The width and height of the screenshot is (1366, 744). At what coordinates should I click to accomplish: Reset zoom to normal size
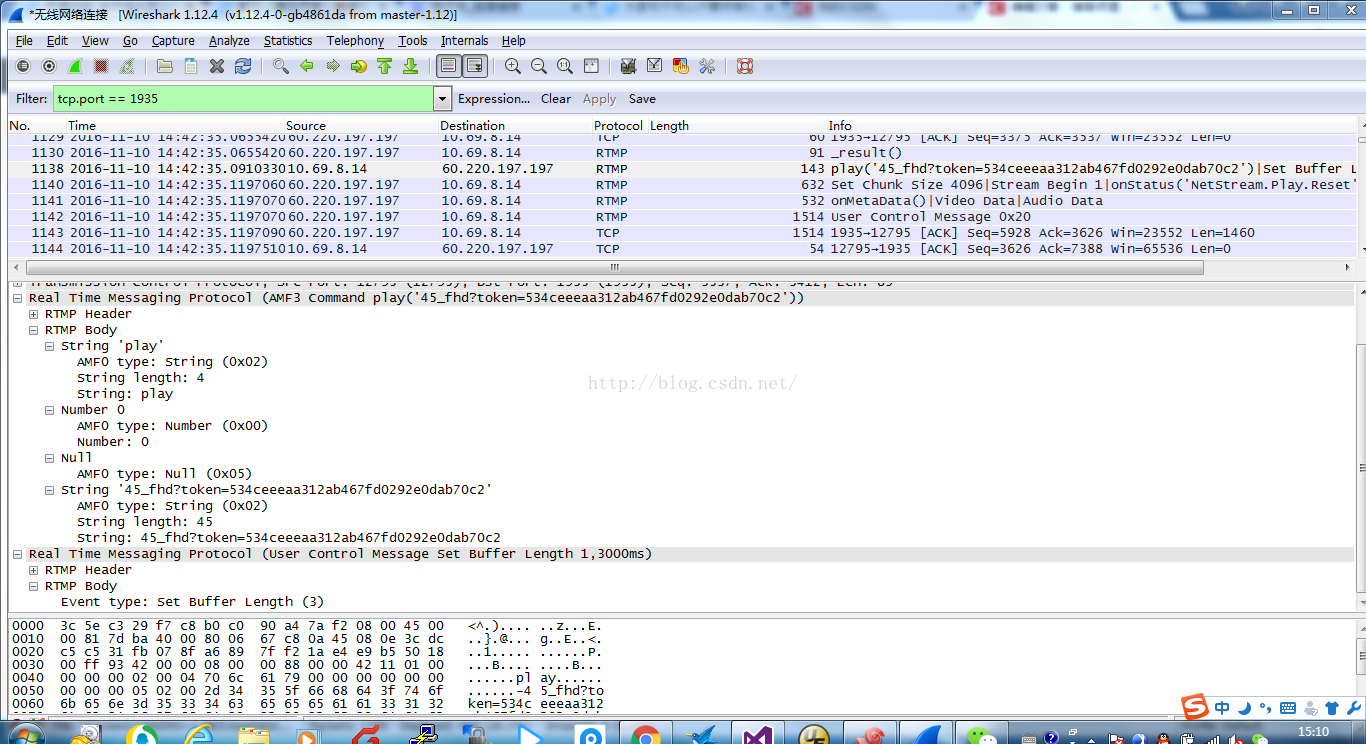click(x=565, y=67)
